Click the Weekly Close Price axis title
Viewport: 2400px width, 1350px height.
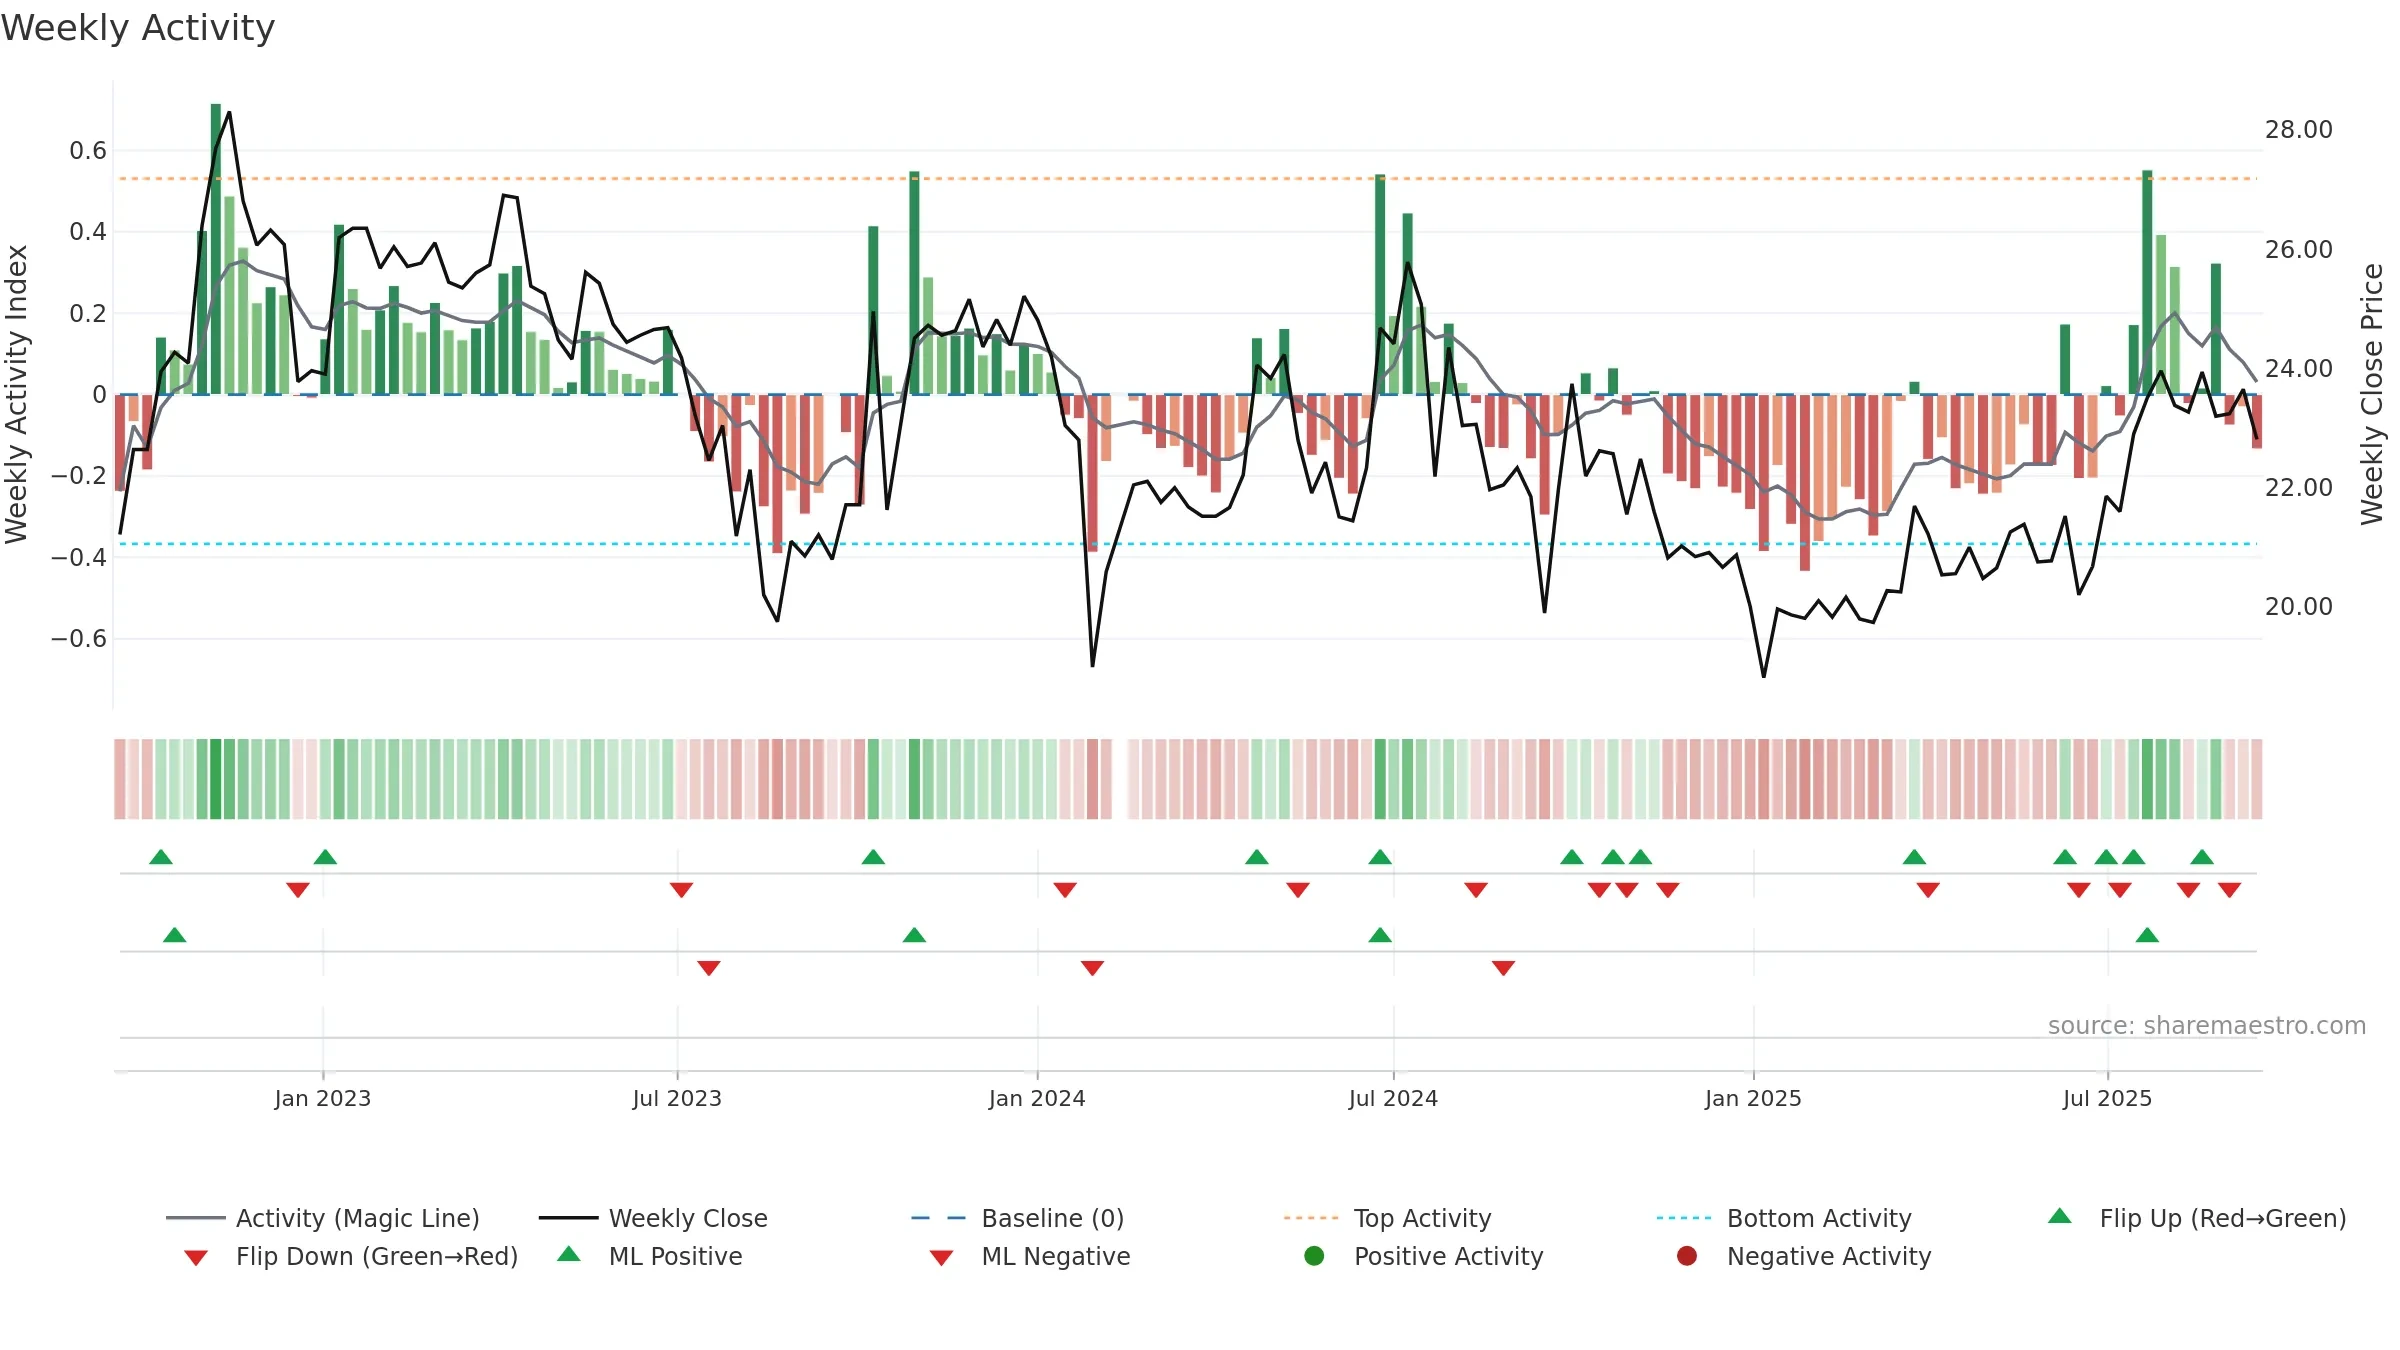pyautogui.click(x=2372, y=394)
